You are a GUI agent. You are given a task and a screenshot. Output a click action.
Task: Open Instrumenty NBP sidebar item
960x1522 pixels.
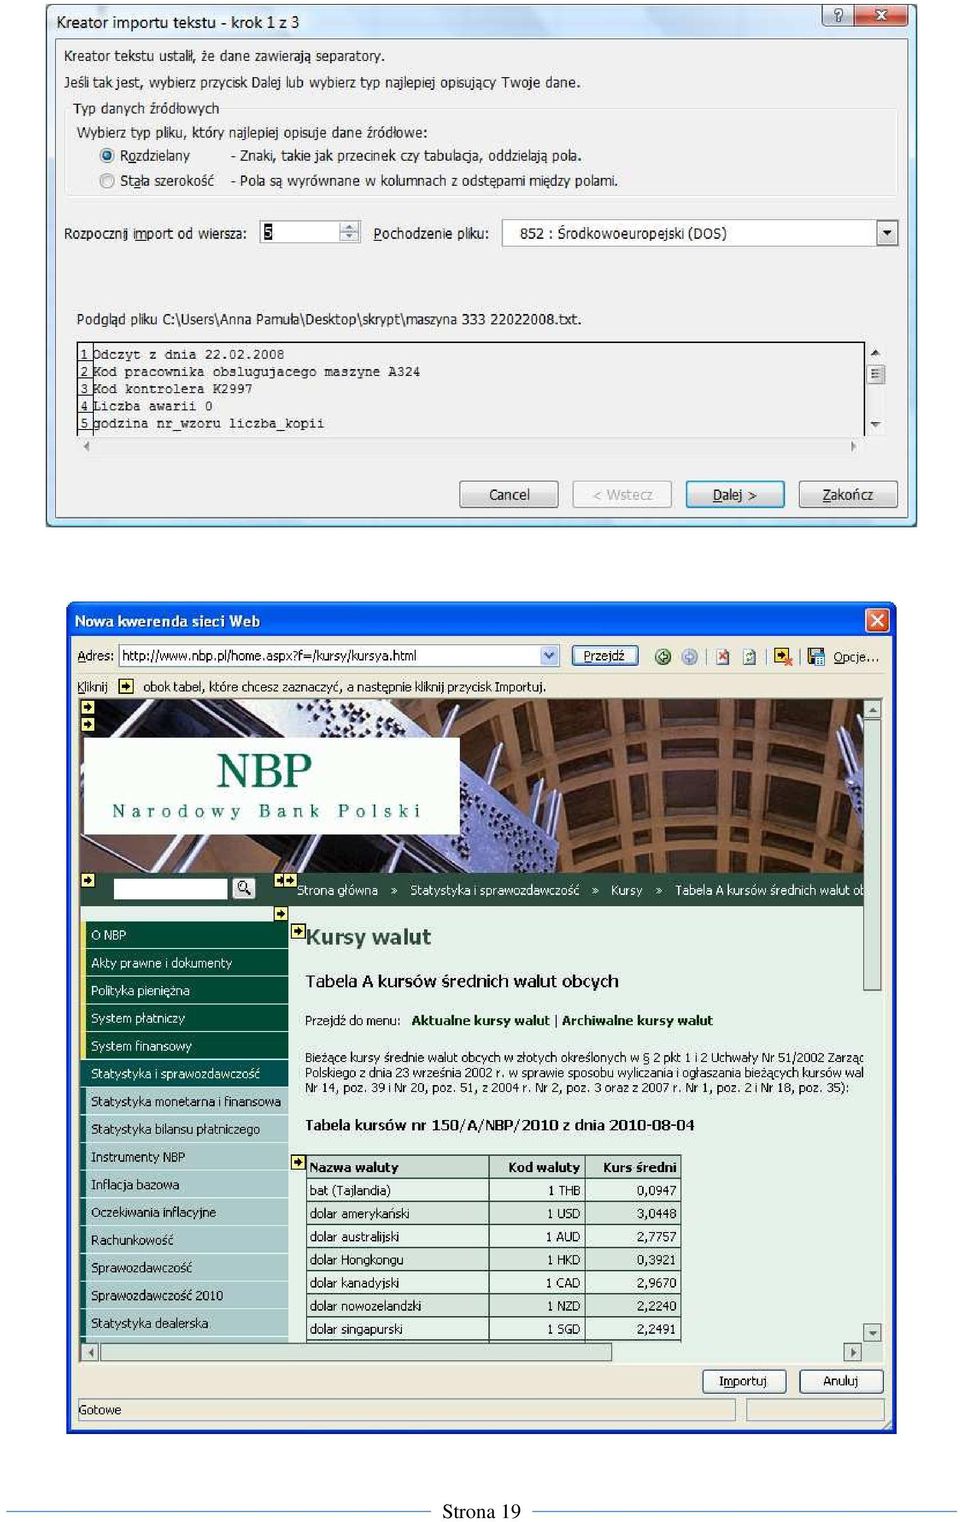186,1157
